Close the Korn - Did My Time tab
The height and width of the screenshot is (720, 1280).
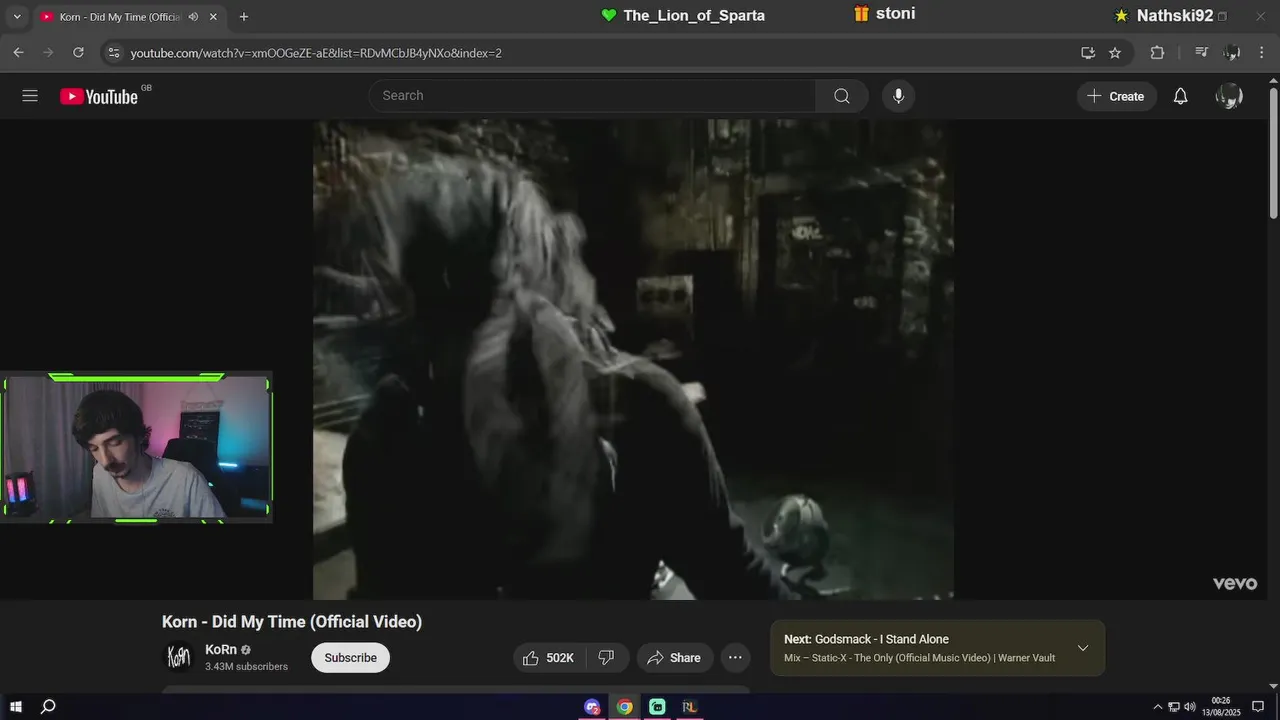213,17
